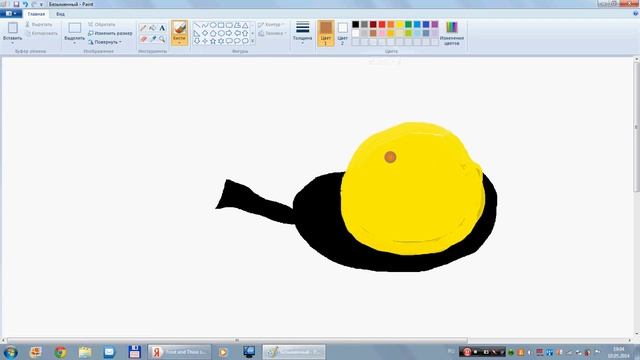Open the shape Fill (Заливка) dropdown
Viewport: 640px width, 360px height.
click(x=273, y=33)
